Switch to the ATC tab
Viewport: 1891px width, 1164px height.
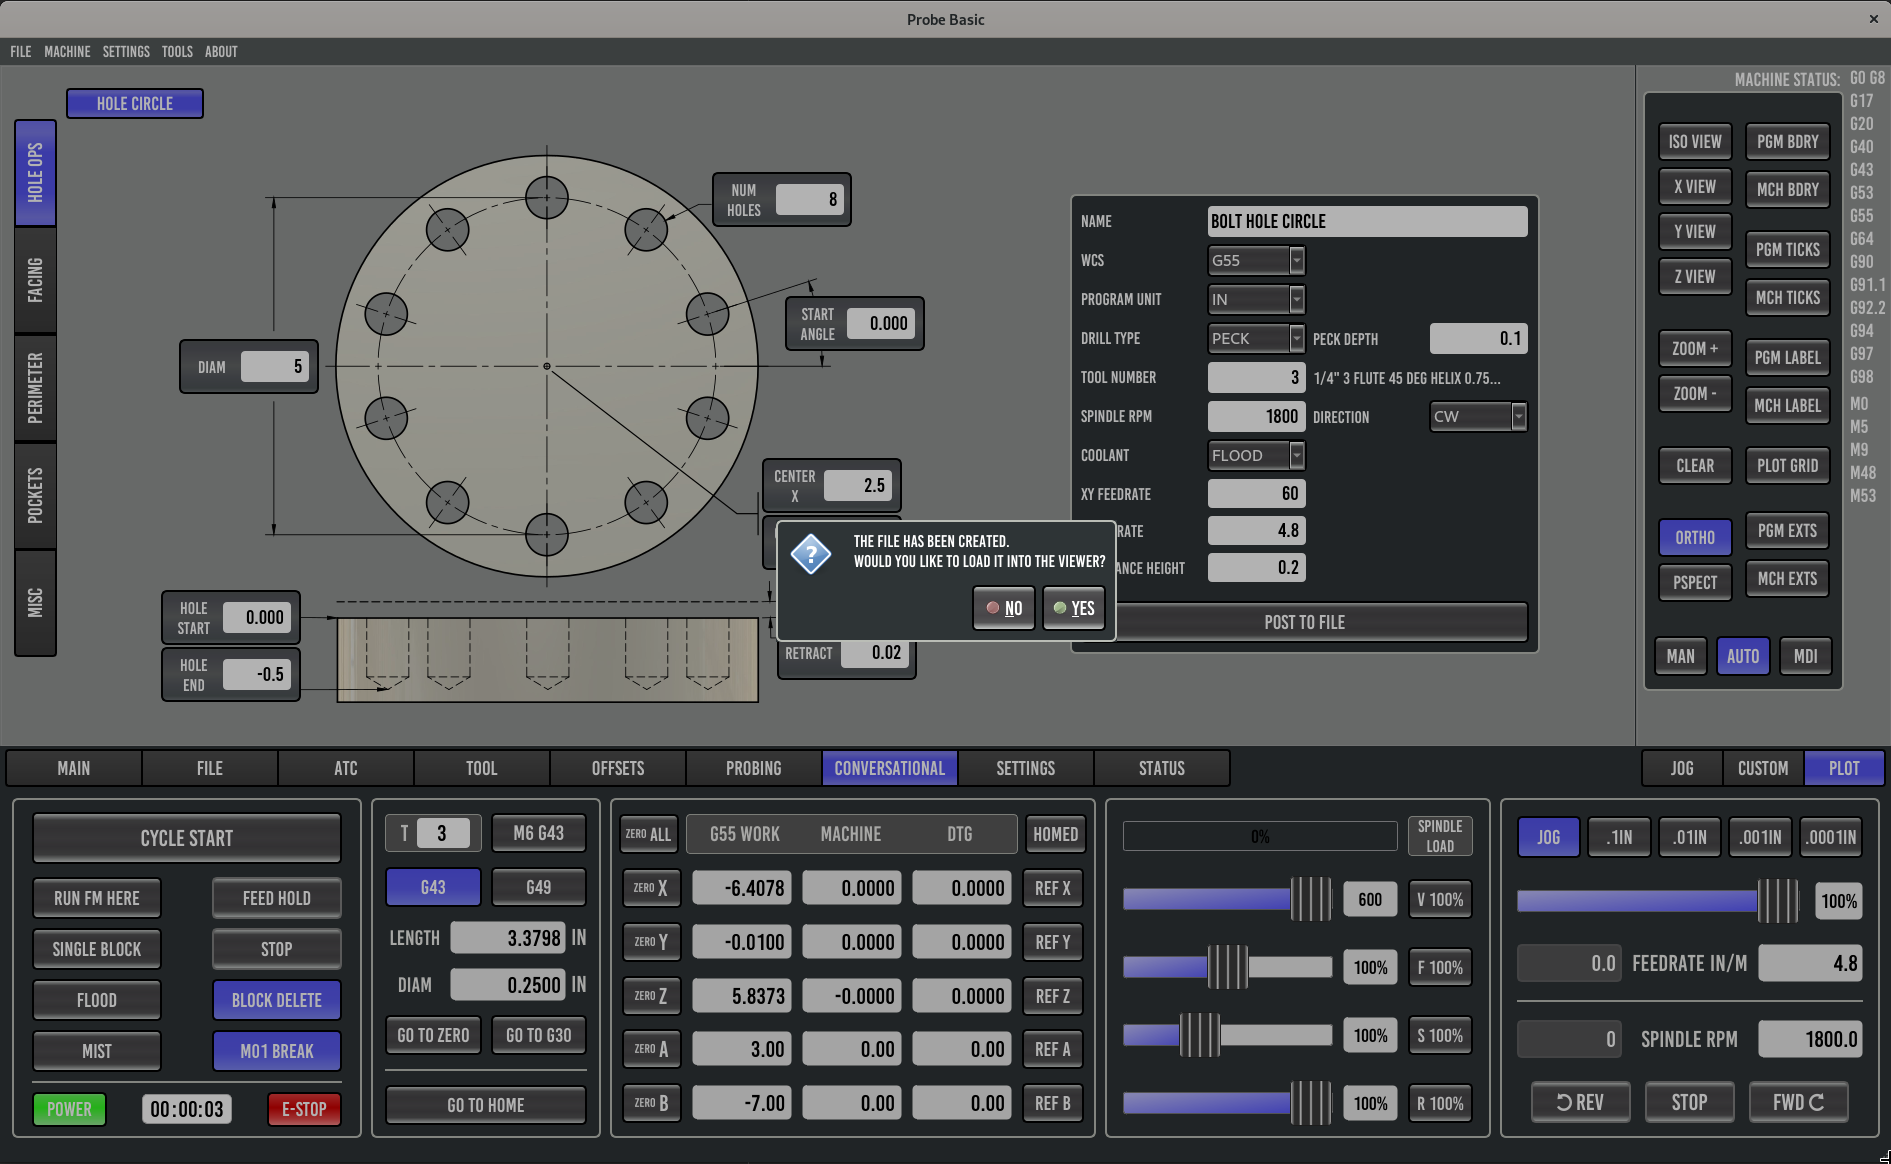[x=346, y=768]
